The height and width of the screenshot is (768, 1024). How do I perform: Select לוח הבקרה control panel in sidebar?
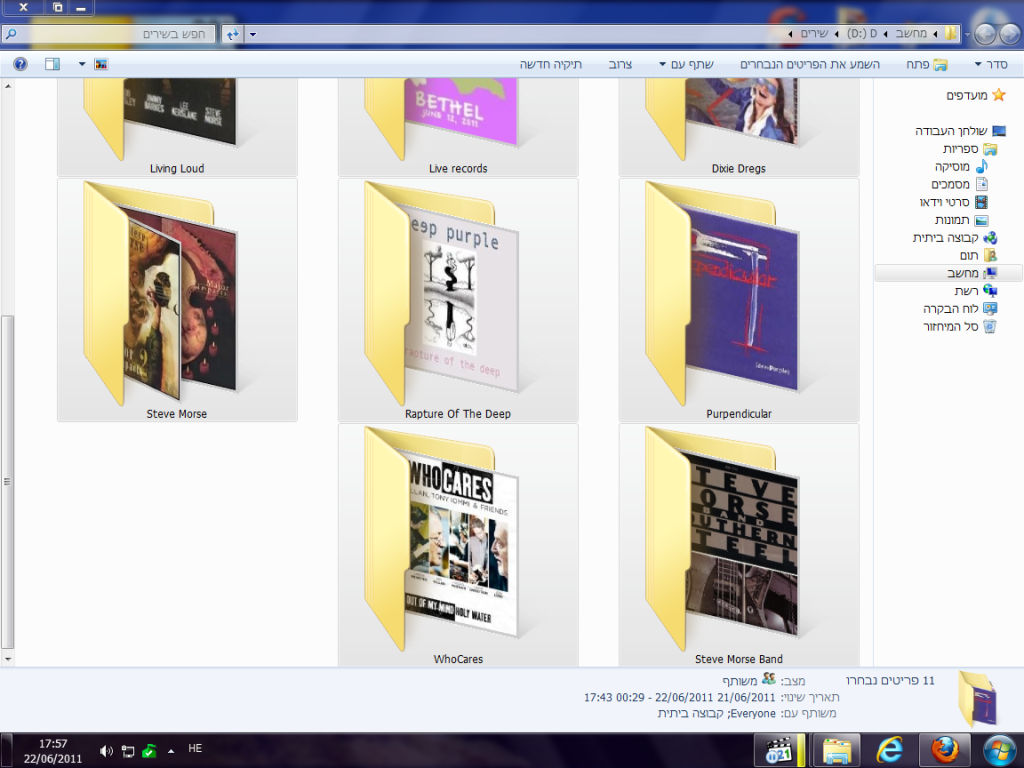click(960, 308)
